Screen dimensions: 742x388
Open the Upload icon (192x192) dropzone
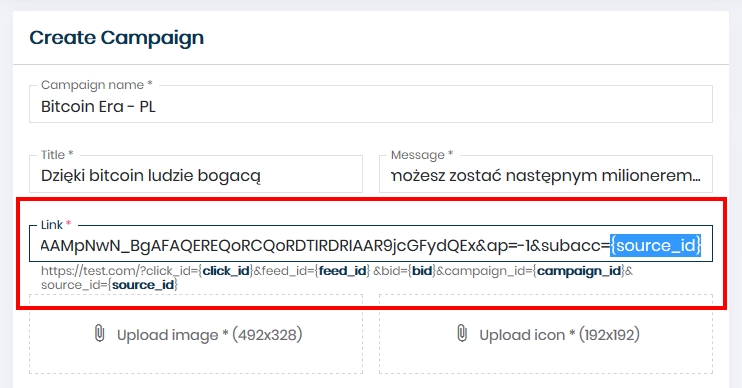tap(546, 334)
